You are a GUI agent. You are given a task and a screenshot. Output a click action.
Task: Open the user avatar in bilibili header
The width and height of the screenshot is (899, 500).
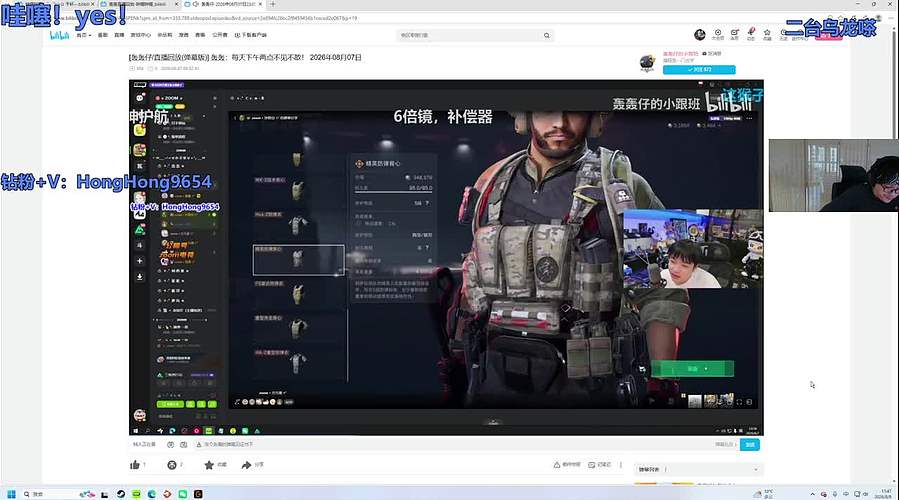[699, 35]
